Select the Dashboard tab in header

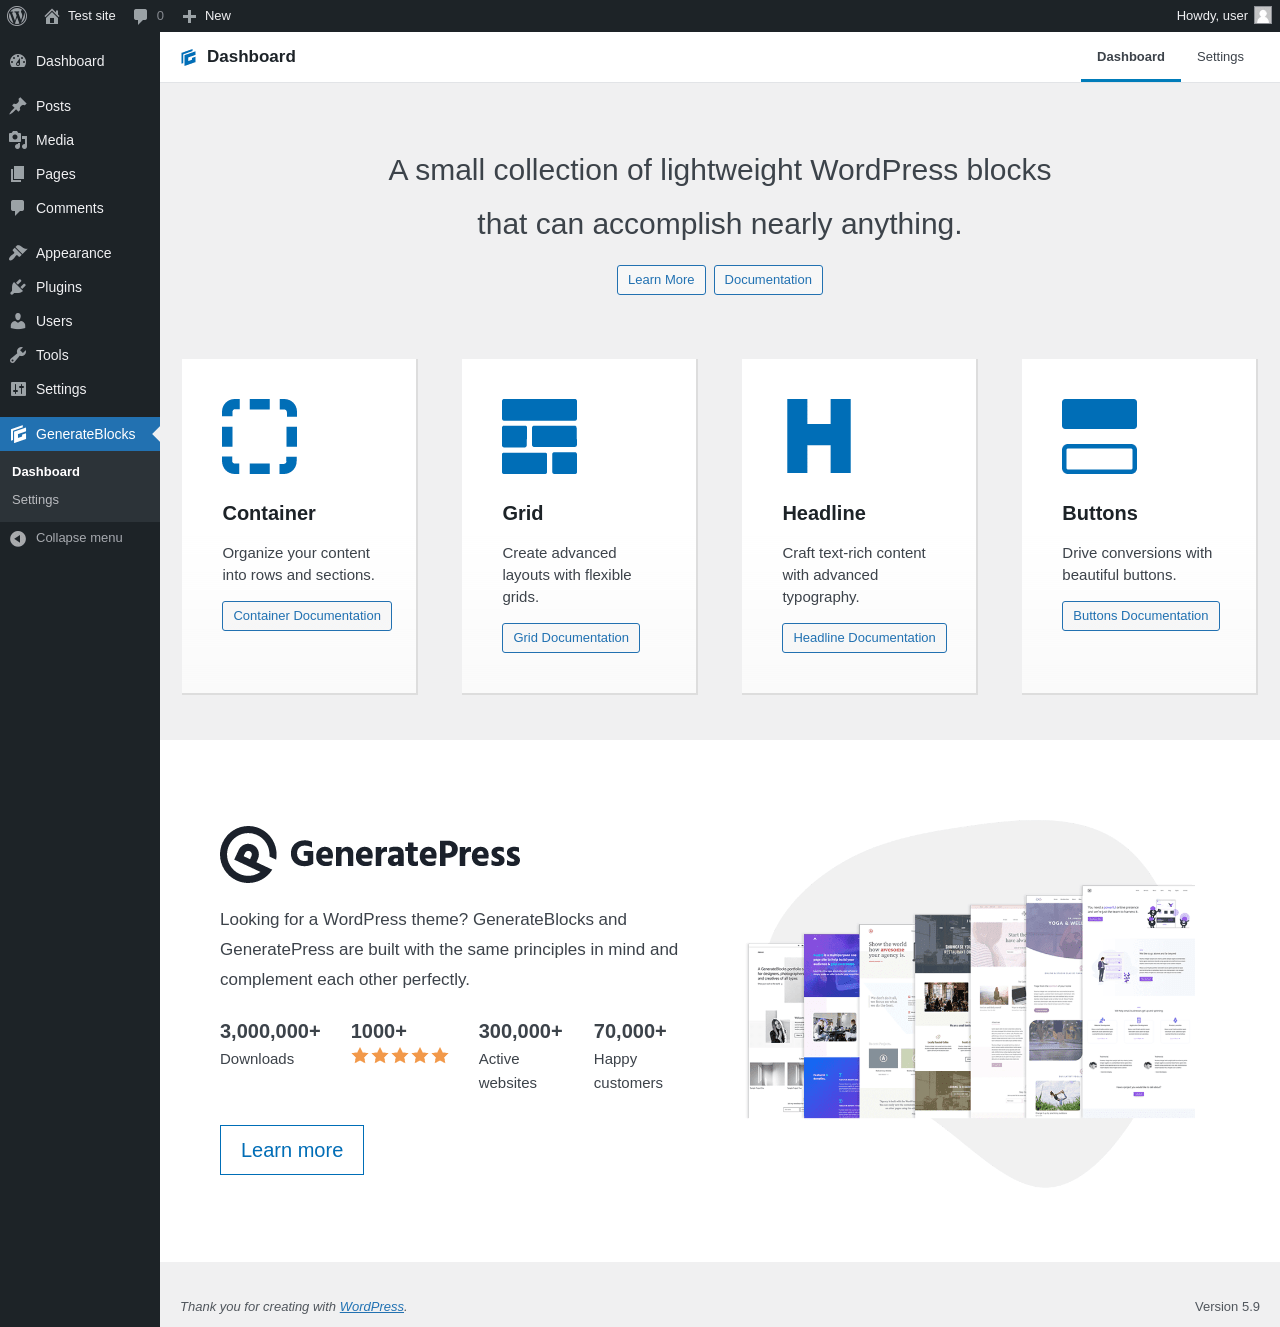click(1131, 57)
